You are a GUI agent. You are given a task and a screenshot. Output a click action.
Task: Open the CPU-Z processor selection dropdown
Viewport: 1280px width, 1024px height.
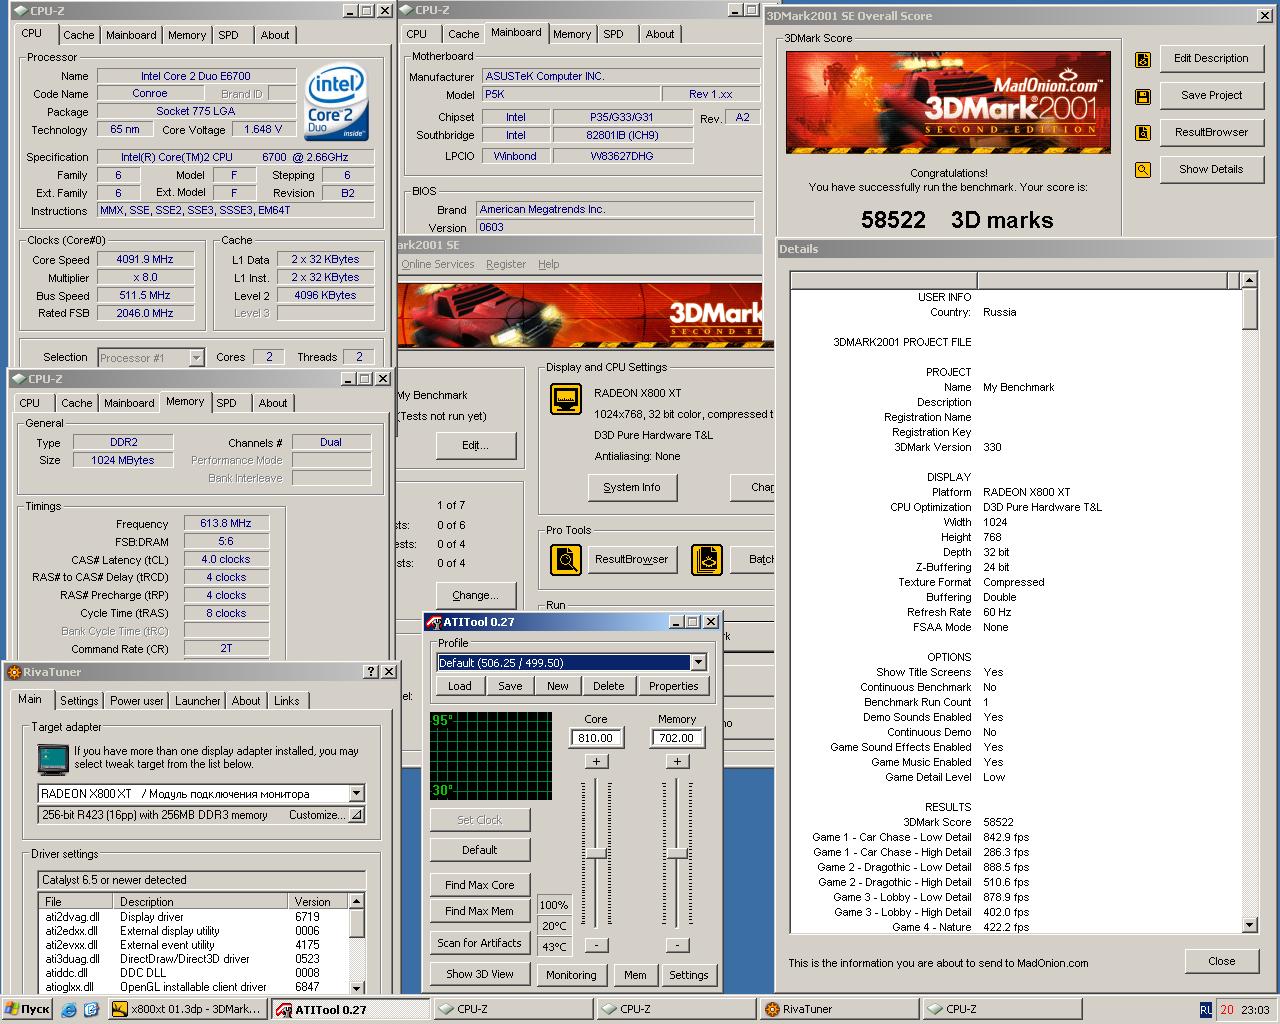tap(196, 358)
